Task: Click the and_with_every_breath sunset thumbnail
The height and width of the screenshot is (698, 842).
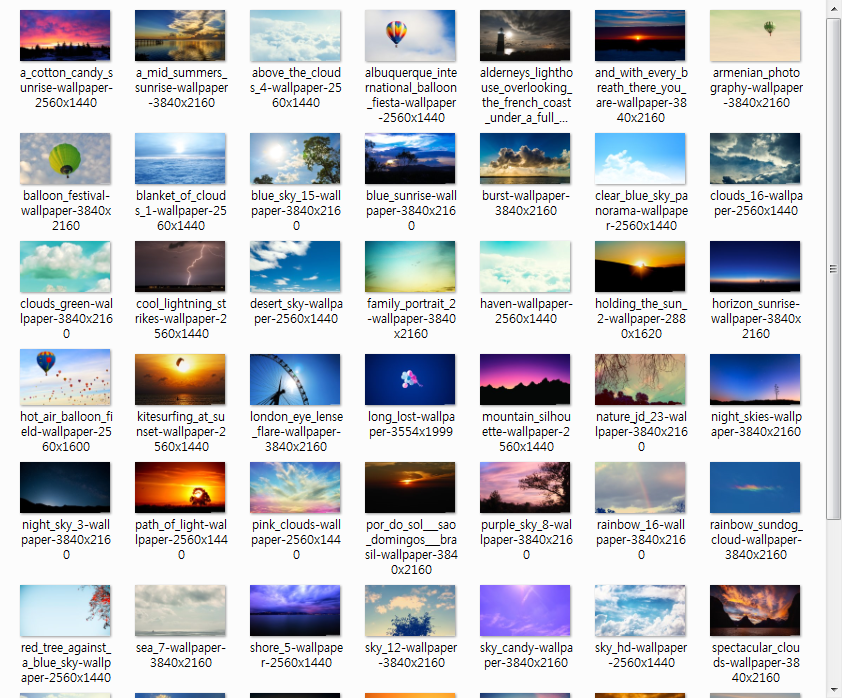Action: [x=640, y=35]
